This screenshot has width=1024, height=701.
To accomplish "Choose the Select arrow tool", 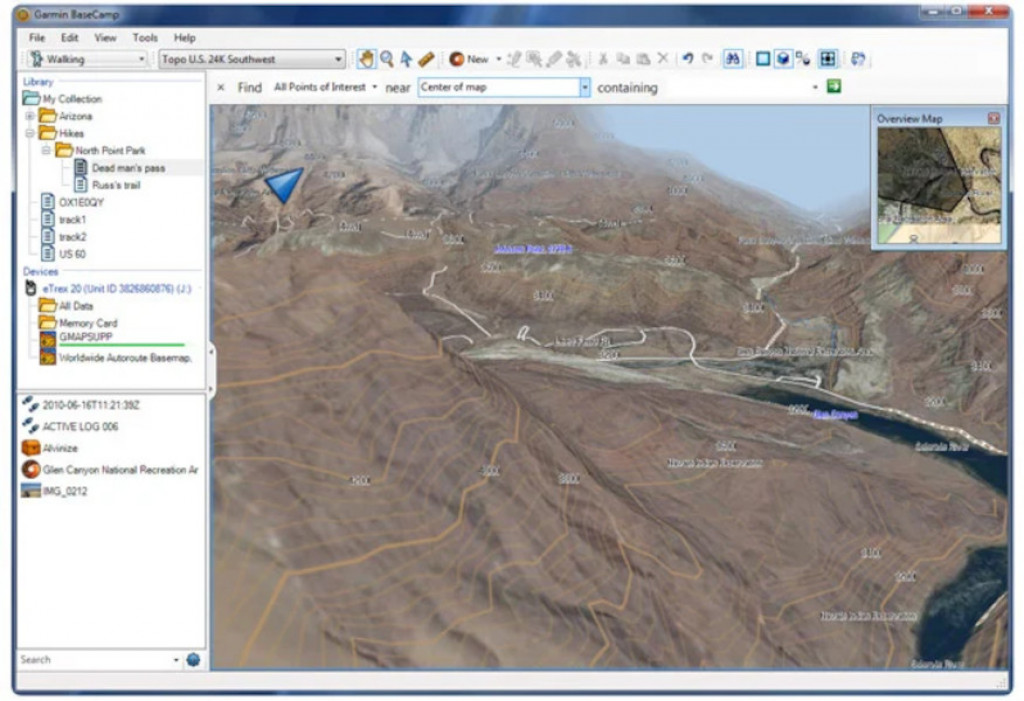I will coord(406,59).
